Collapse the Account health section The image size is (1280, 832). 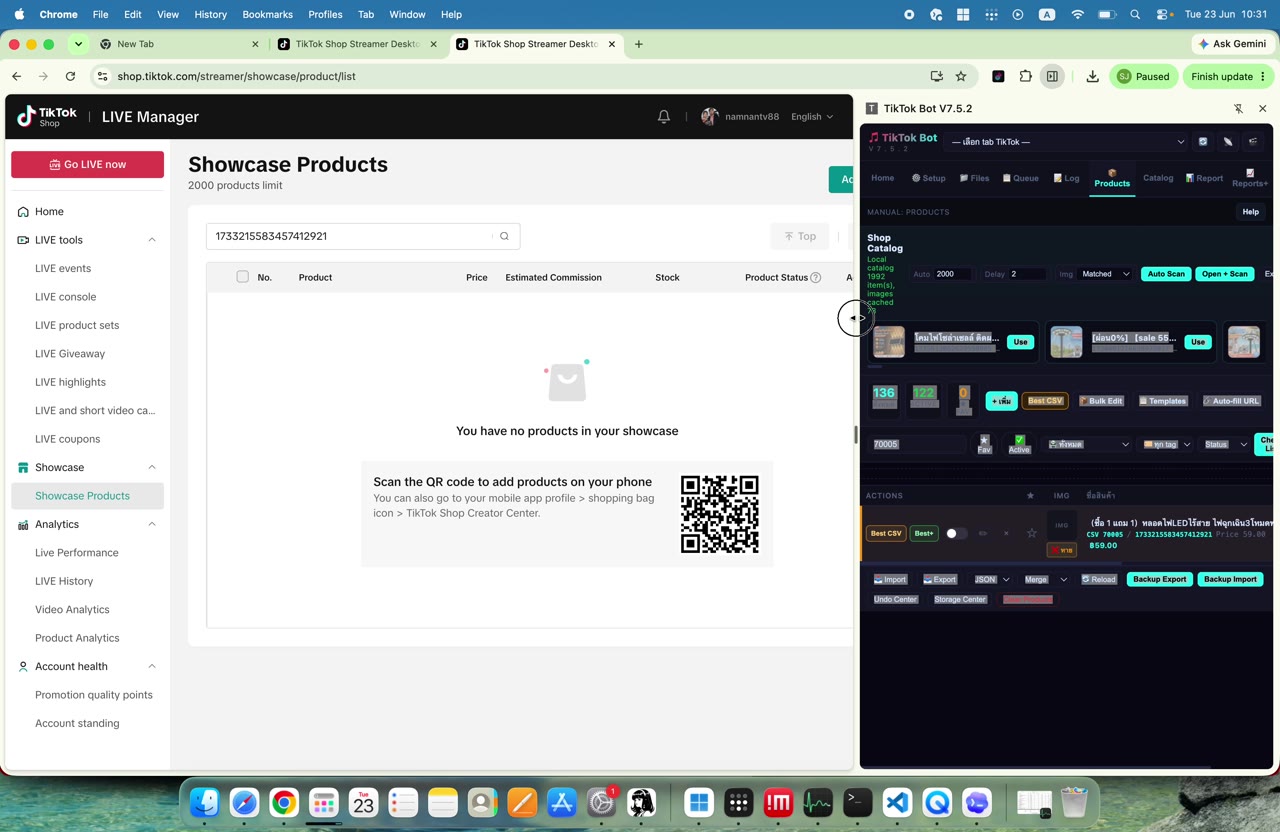(152, 666)
